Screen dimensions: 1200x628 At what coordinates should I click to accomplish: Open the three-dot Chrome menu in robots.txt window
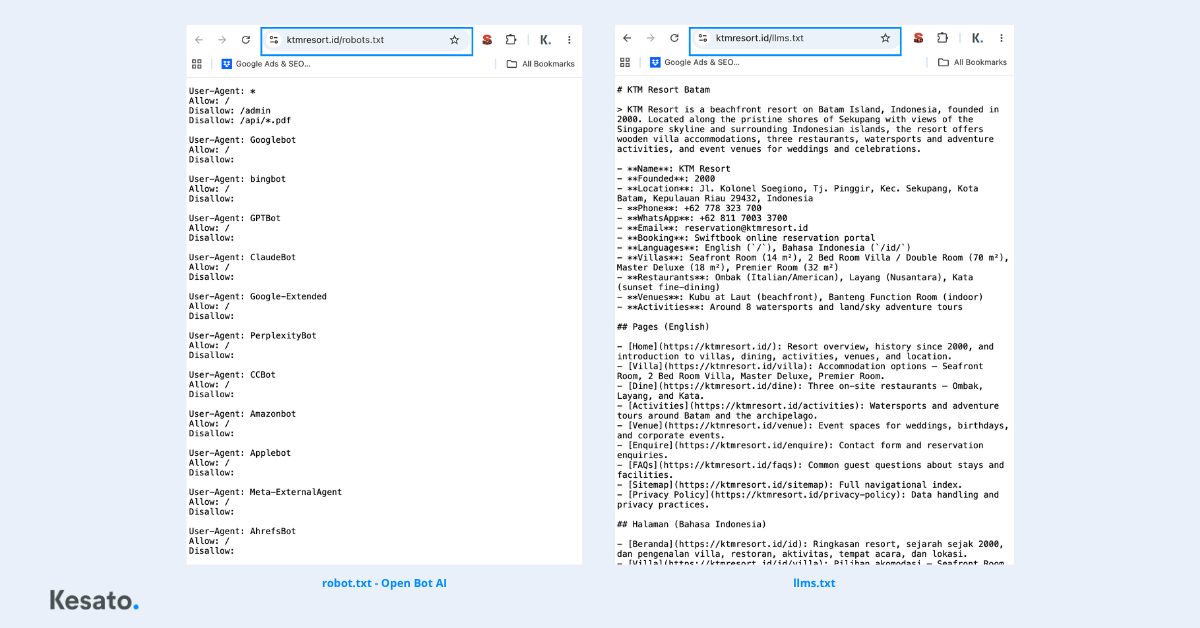coord(569,40)
